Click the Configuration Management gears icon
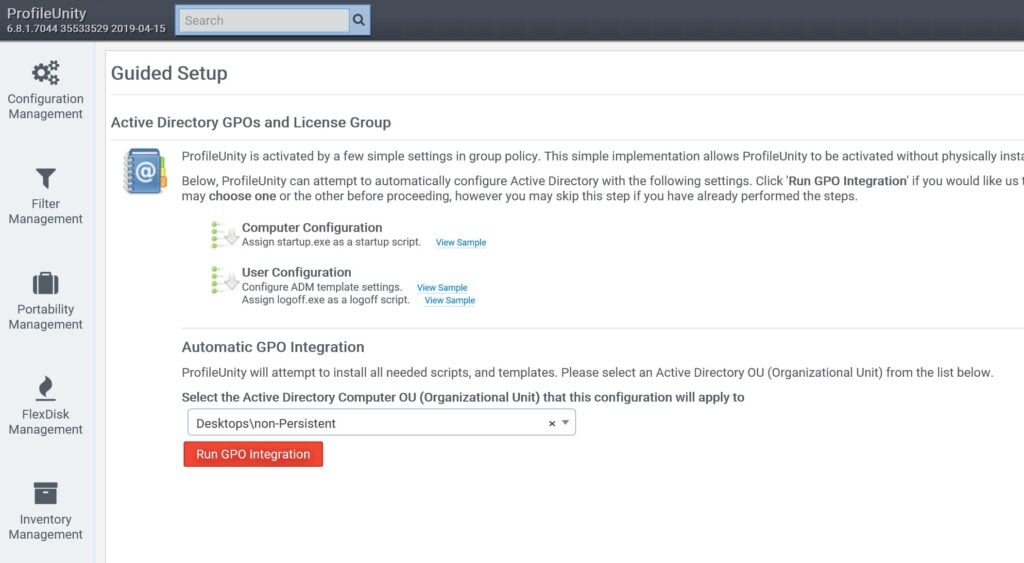Image resolution: width=1024 pixels, height=563 pixels. (x=45, y=73)
